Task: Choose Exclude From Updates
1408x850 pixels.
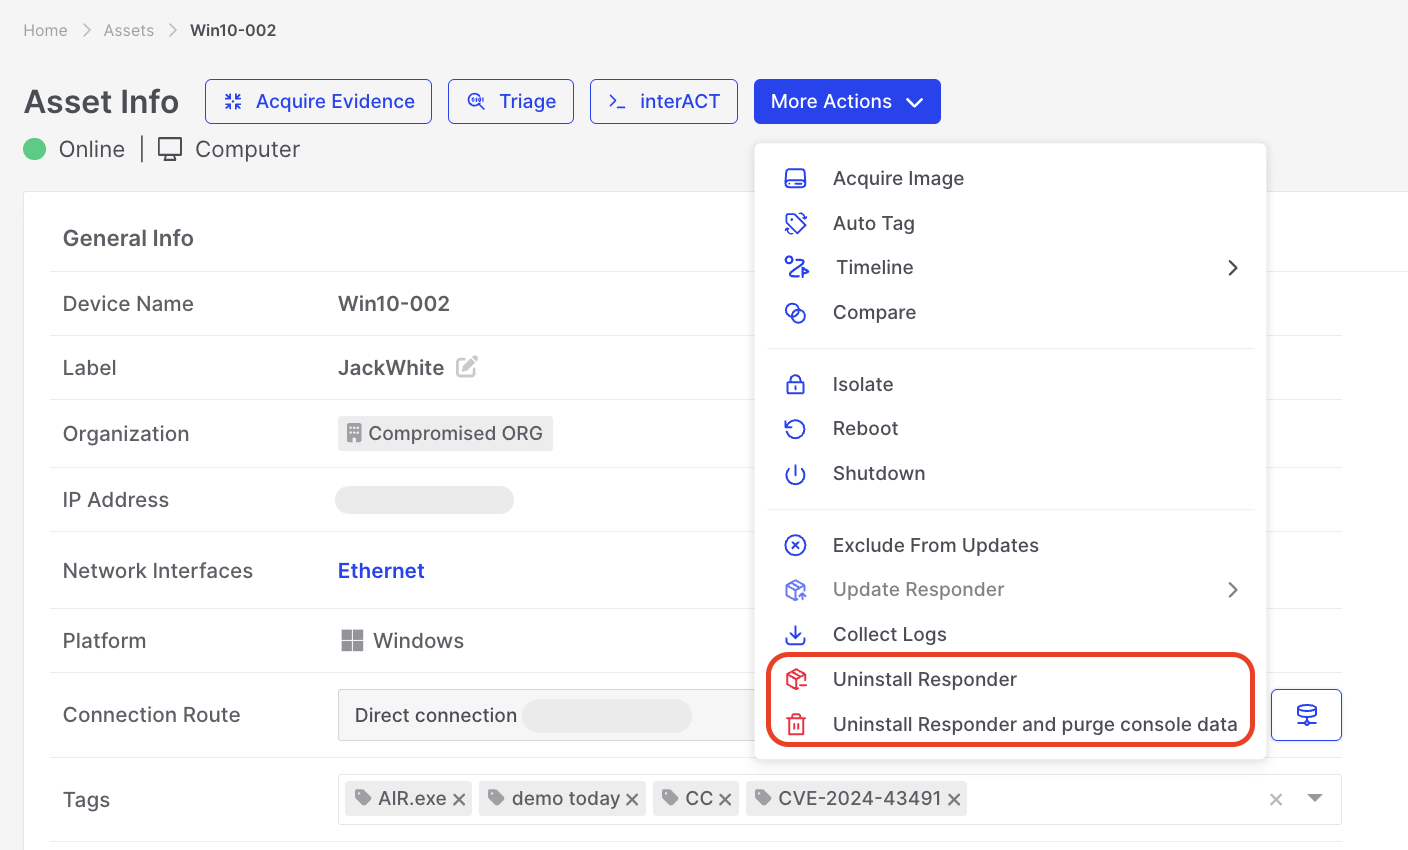Action: pos(935,545)
